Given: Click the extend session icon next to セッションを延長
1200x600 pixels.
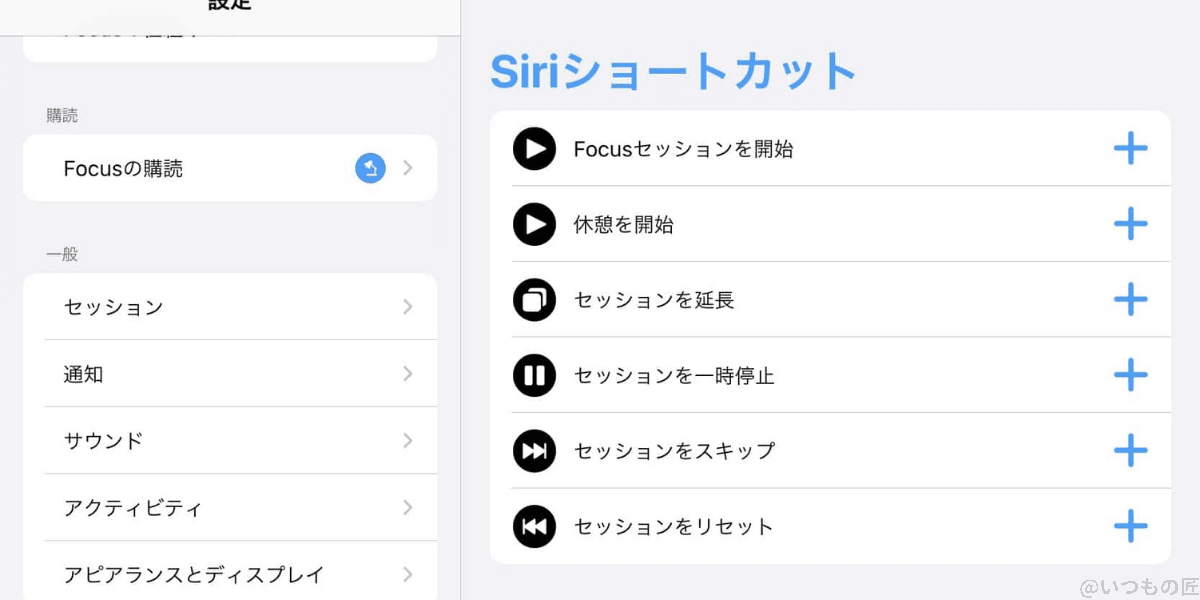Looking at the screenshot, I should coord(535,299).
